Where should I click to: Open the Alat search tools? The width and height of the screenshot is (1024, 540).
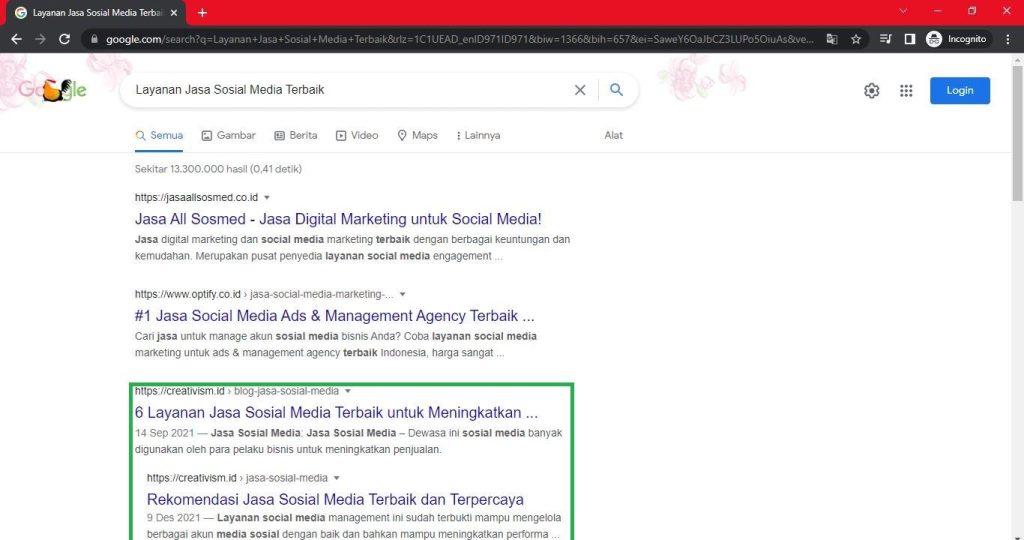pos(613,136)
